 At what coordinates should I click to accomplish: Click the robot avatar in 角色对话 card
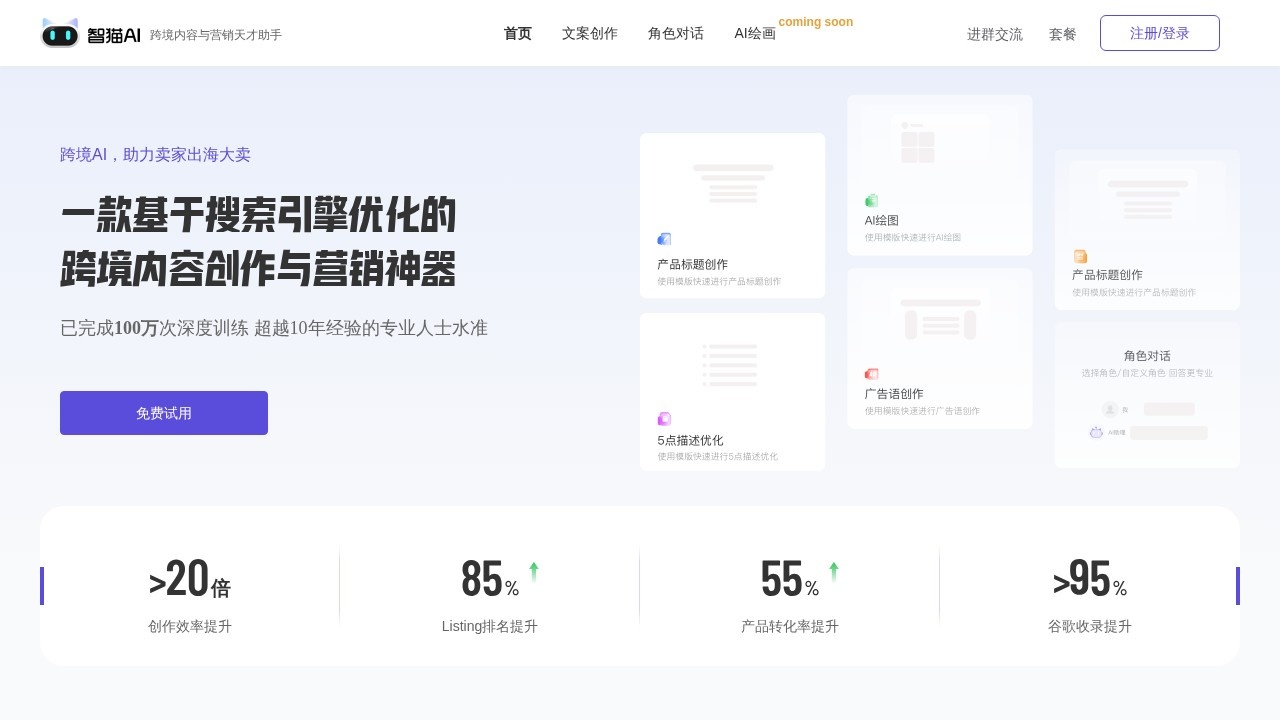pyautogui.click(x=1096, y=432)
